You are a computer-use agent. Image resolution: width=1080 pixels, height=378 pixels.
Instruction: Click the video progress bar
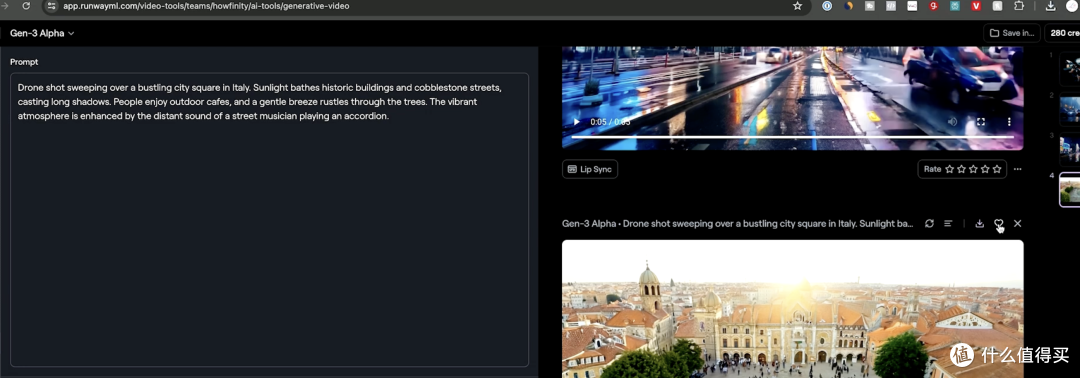click(792, 136)
